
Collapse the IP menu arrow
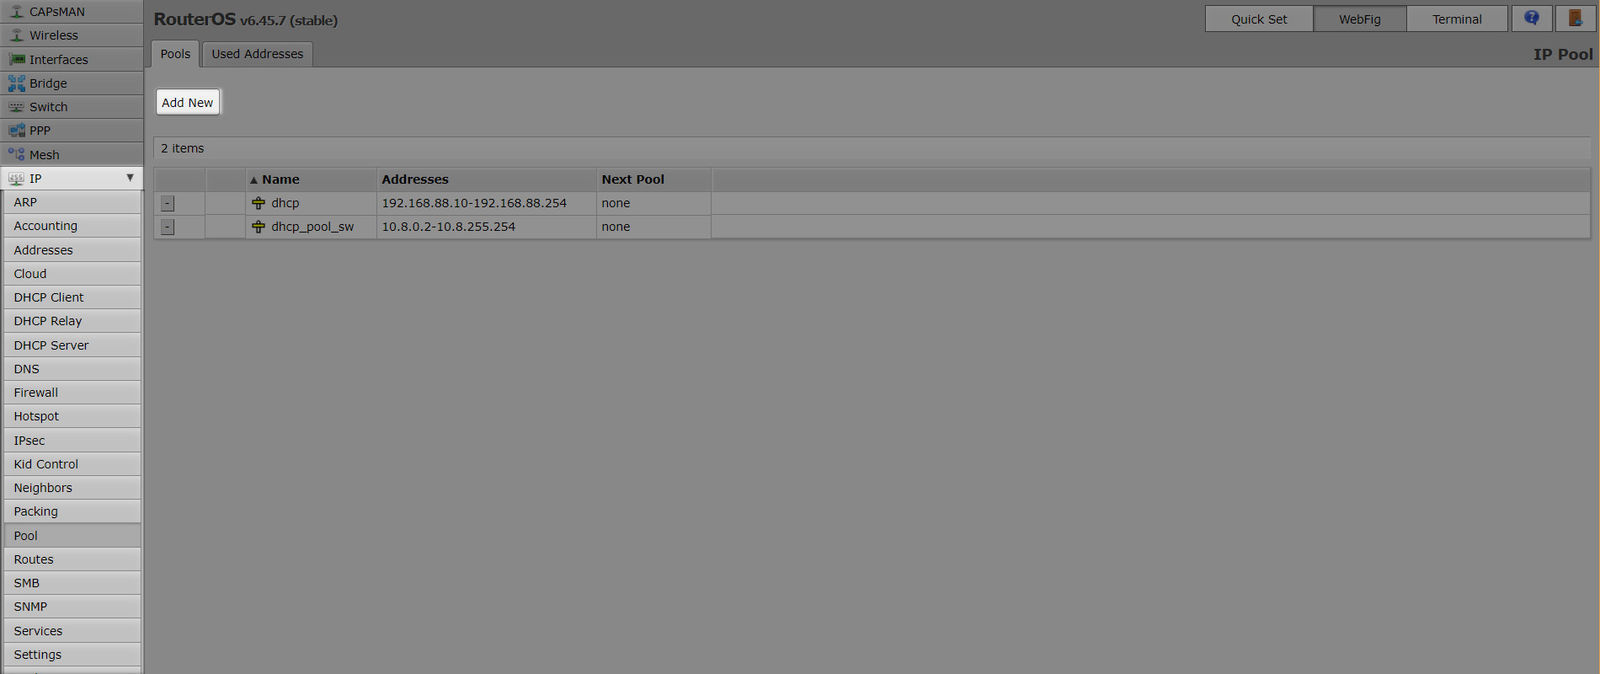tap(130, 178)
